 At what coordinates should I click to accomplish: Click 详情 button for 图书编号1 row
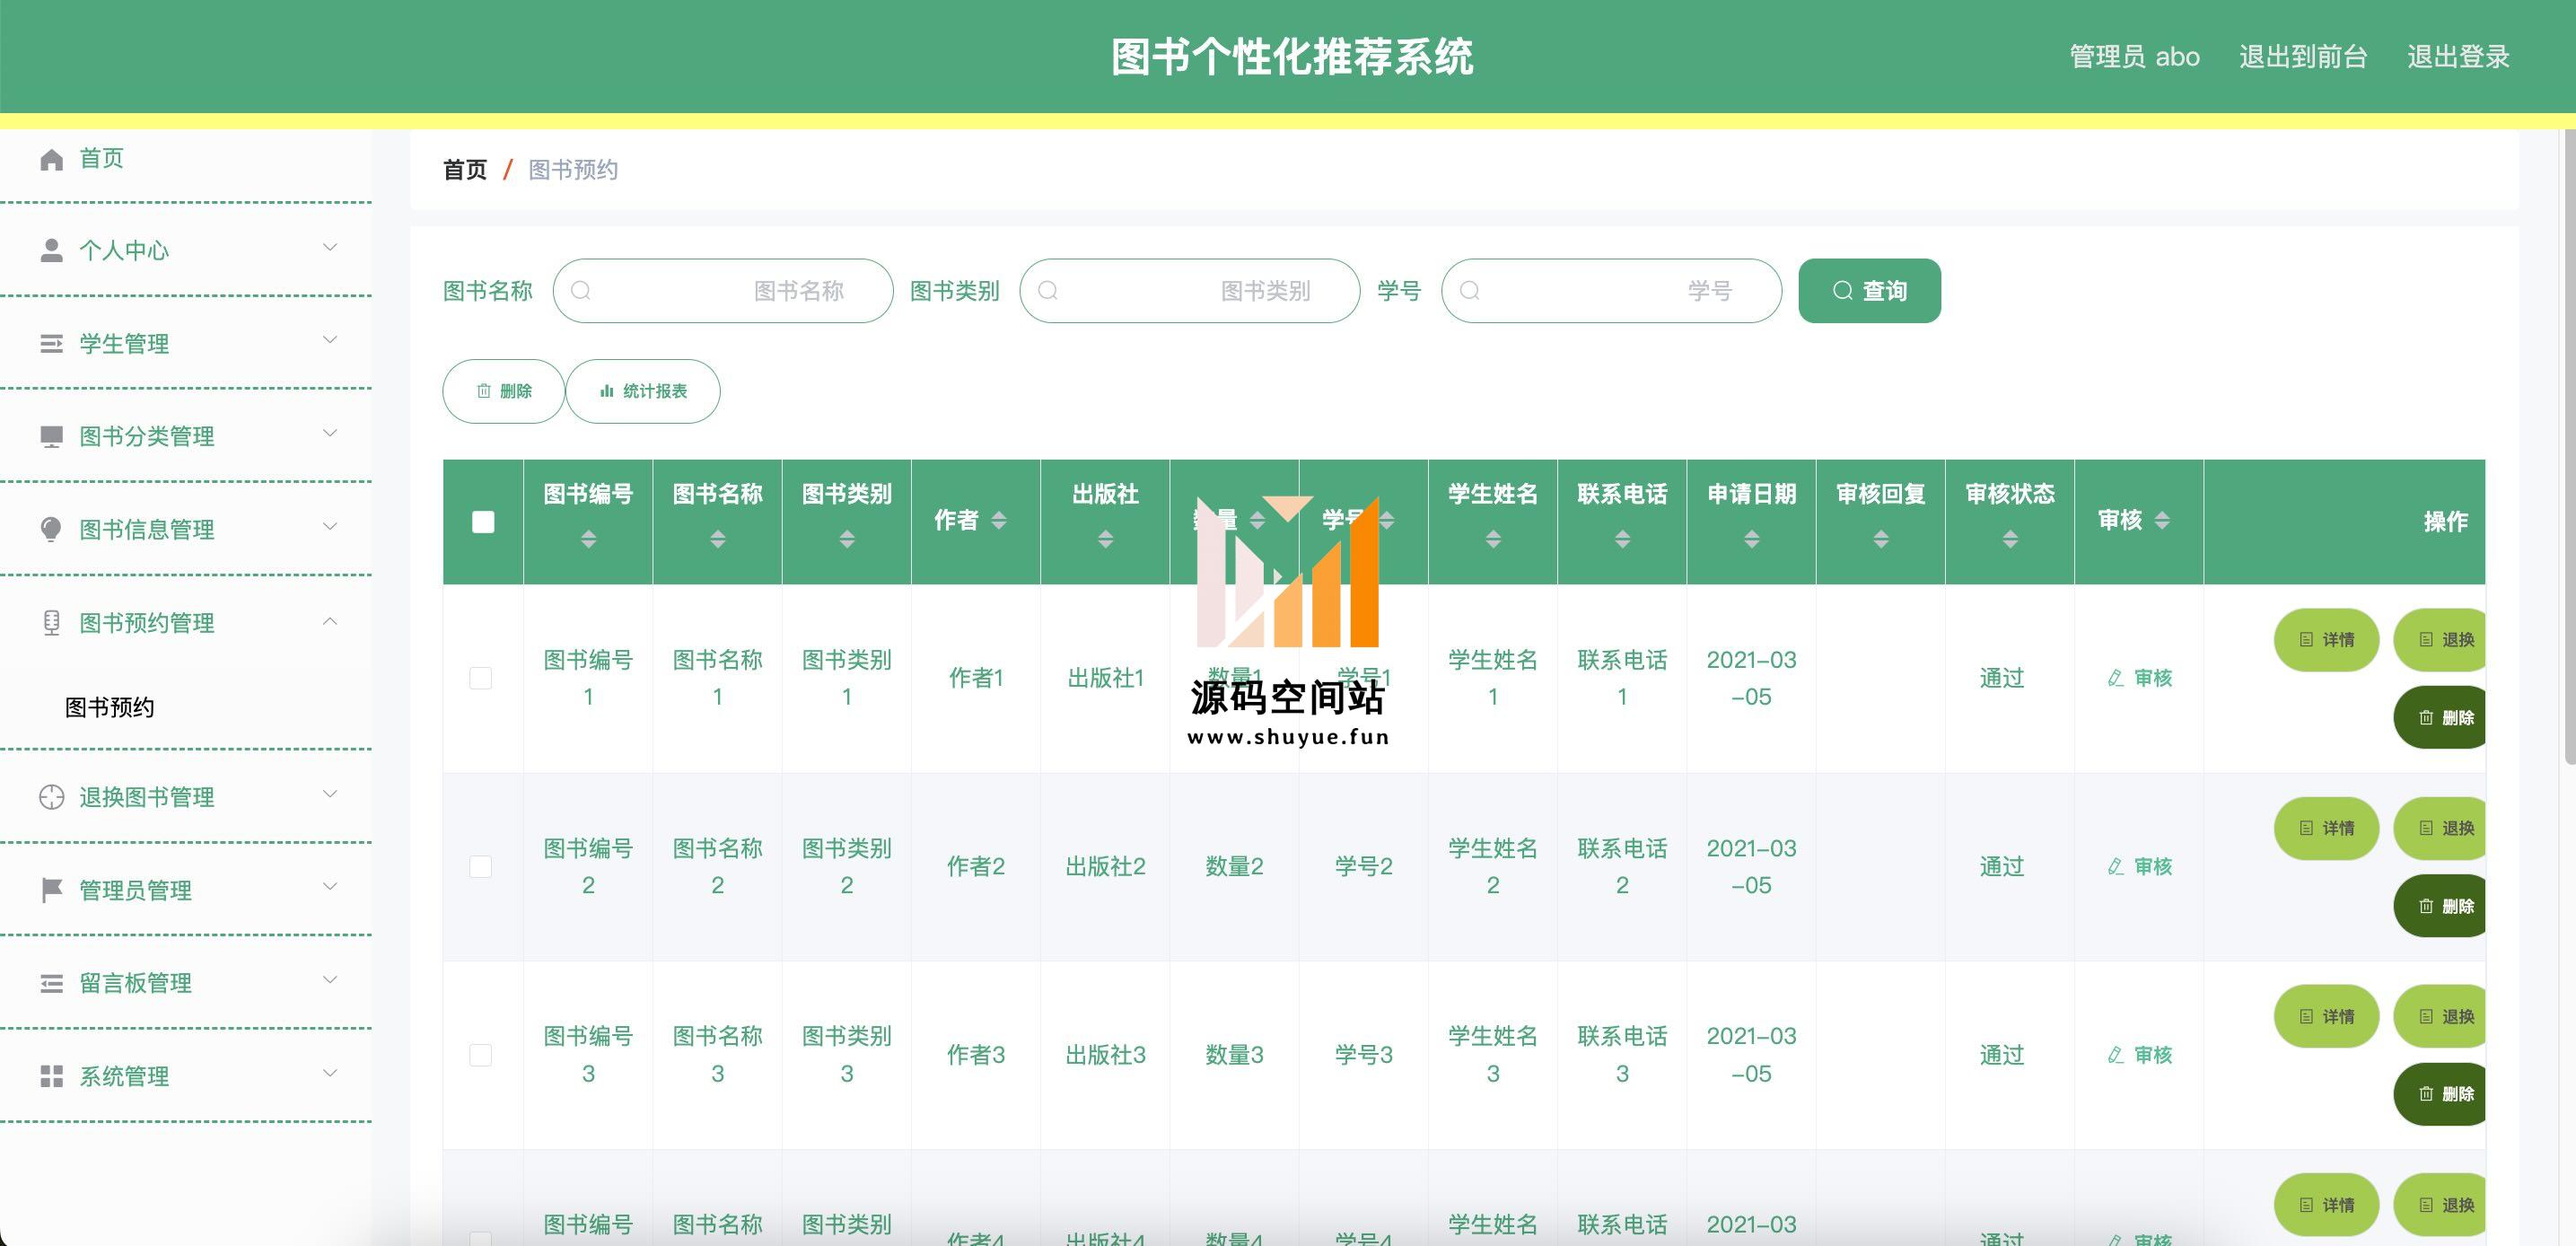pos(2326,640)
